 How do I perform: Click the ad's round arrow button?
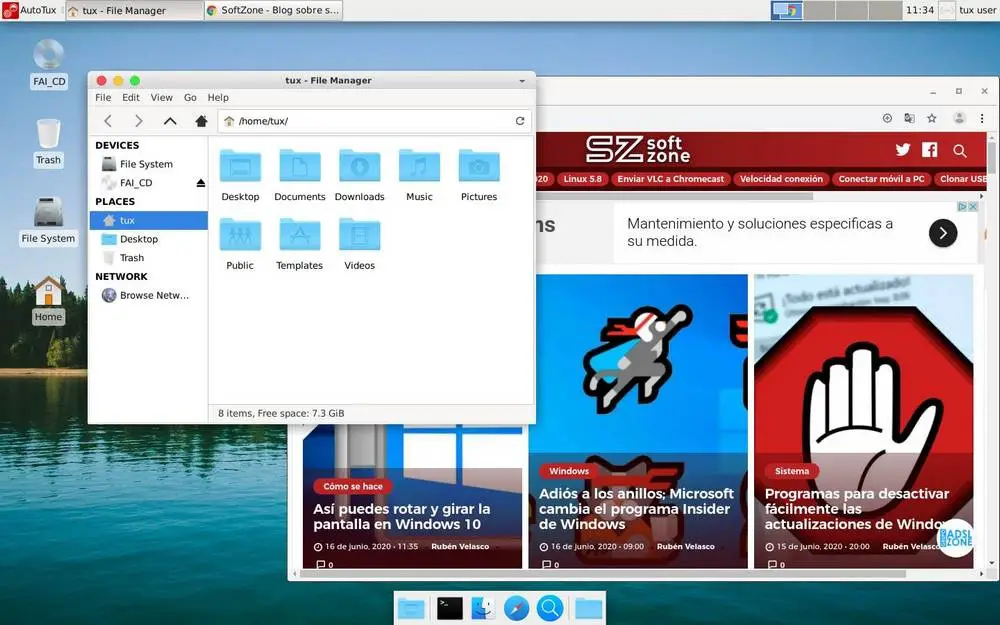[943, 233]
